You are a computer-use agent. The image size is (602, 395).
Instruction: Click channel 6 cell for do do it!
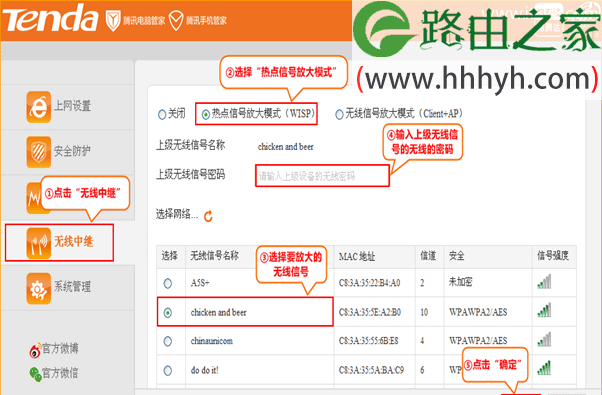pos(422,370)
